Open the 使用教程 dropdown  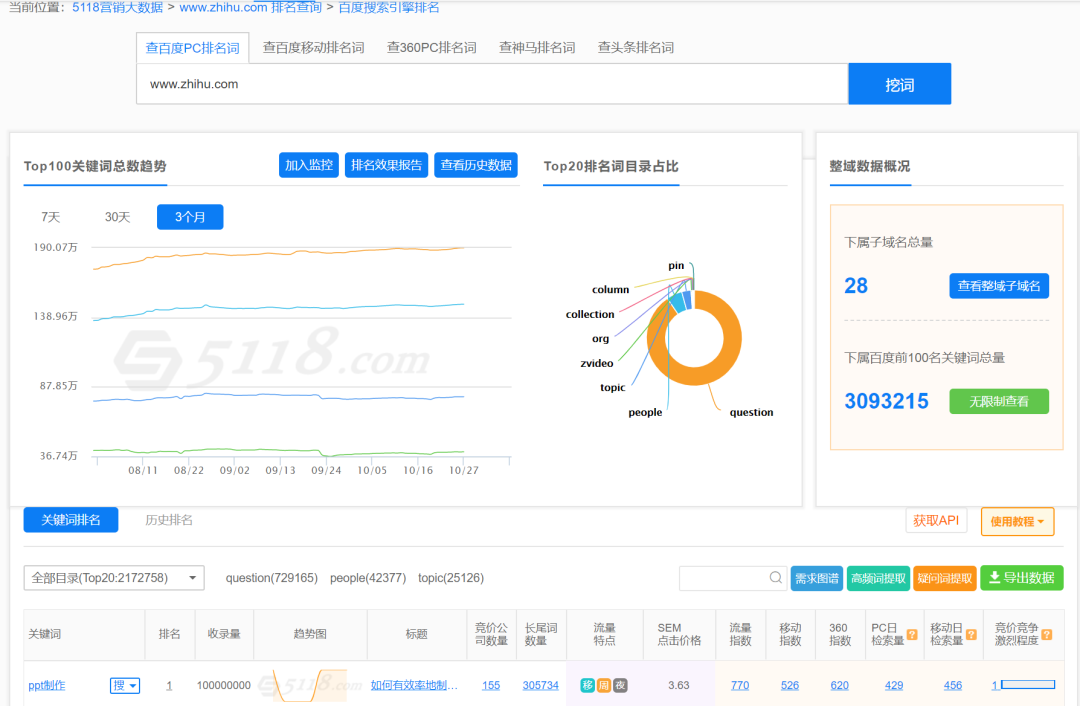click(1017, 521)
